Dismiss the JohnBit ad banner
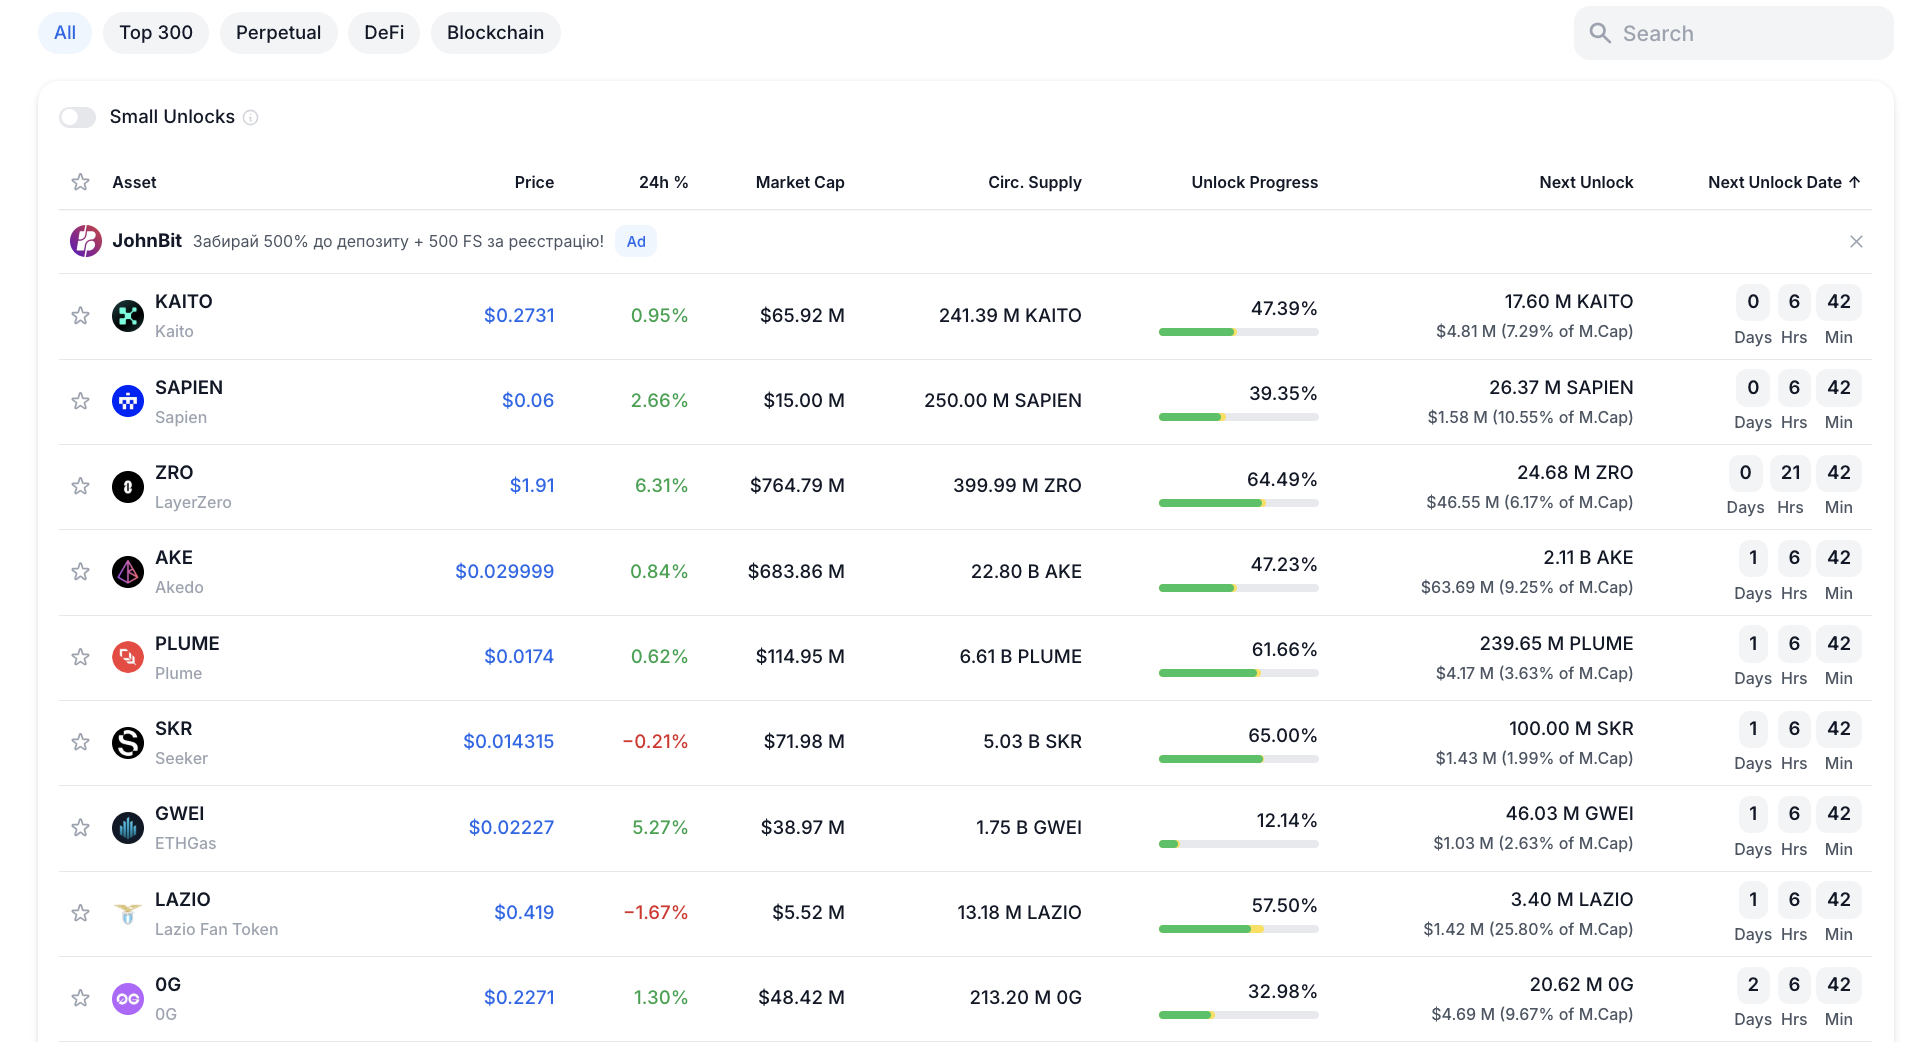Image resolution: width=1920 pixels, height=1042 pixels. pyautogui.click(x=1856, y=241)
